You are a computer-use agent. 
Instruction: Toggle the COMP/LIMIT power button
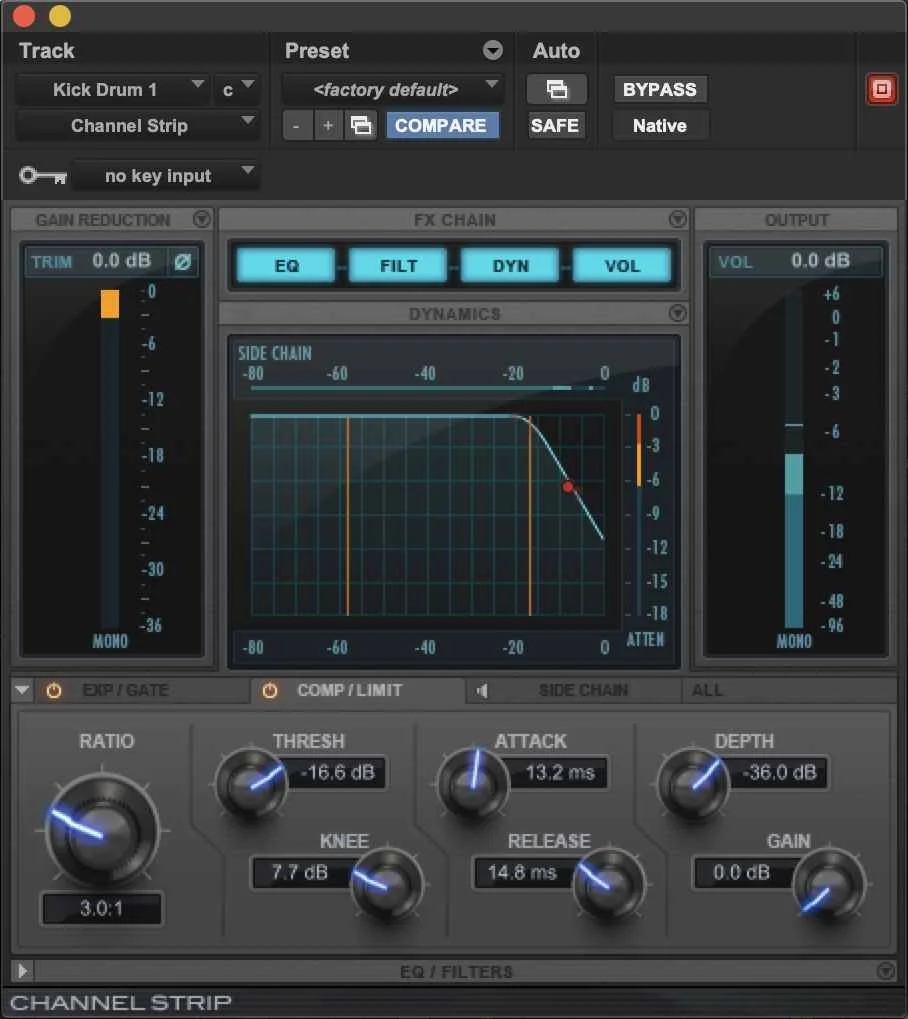click(x=270, y=690)
